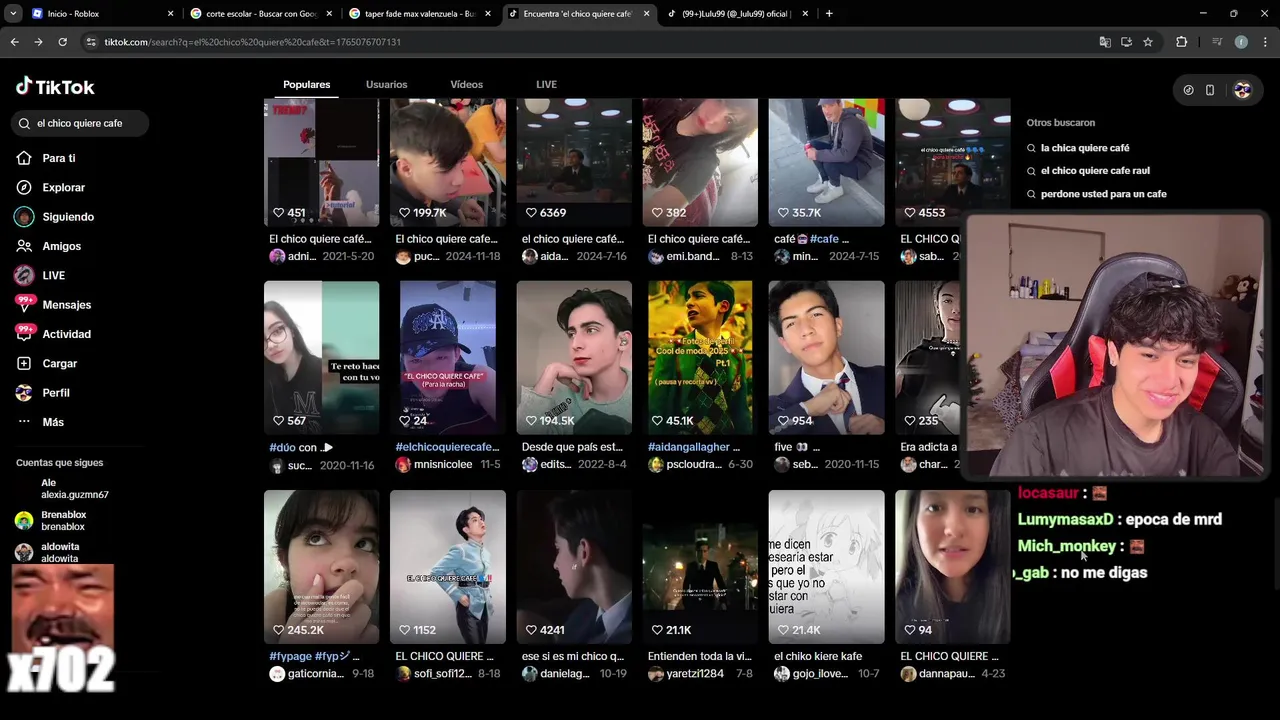
Task: Open suggested search 'la chica quiere café'
Action: tap(1085, 148)
